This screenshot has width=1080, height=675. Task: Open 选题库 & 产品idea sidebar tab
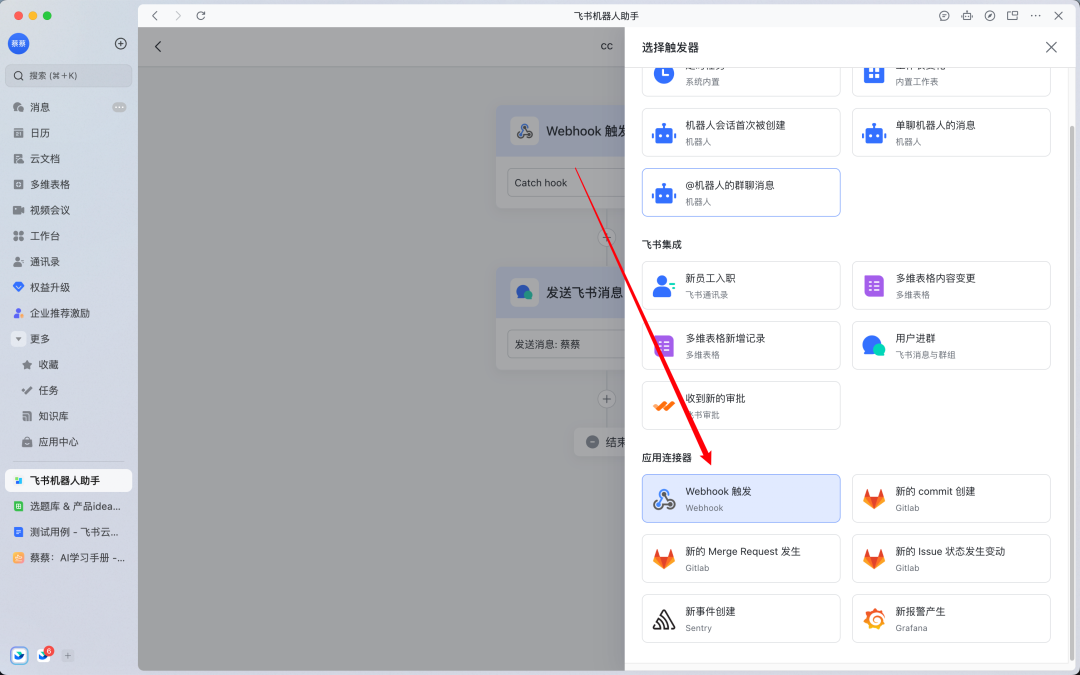(x=68, y=506)
